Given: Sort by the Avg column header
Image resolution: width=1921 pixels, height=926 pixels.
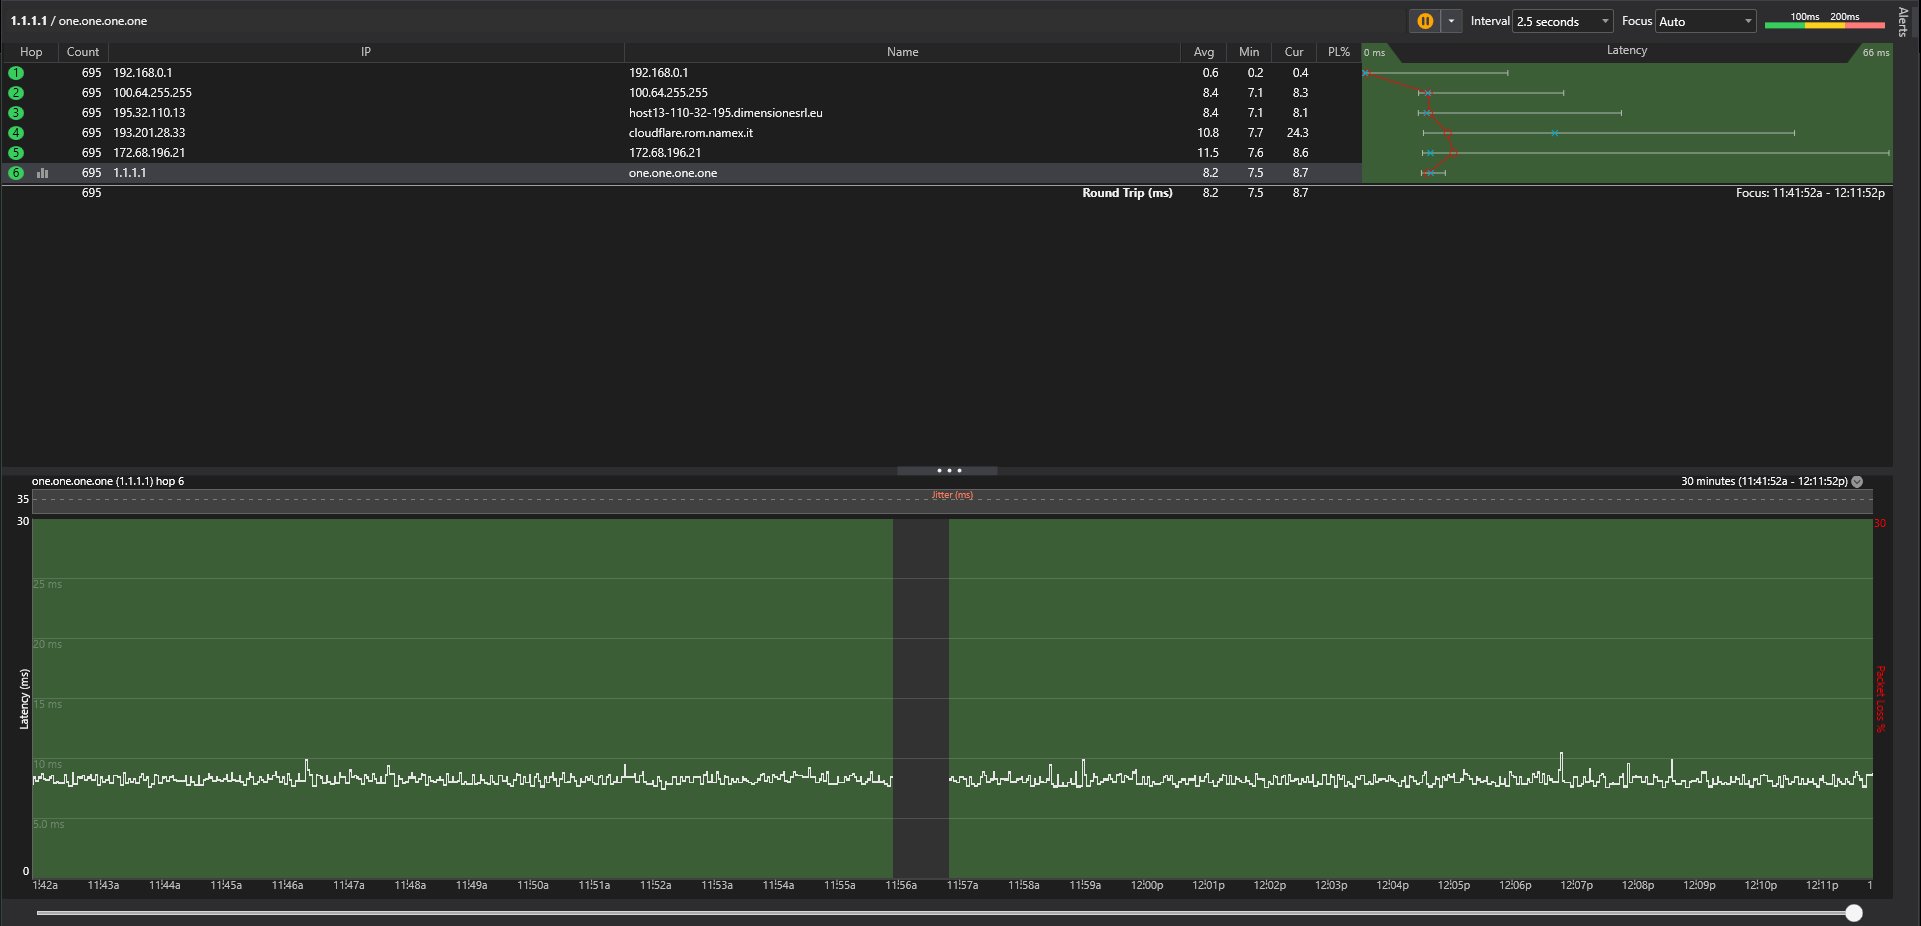Looking at the screenshot, I should pyautogui.click(x=1203, y=52).
